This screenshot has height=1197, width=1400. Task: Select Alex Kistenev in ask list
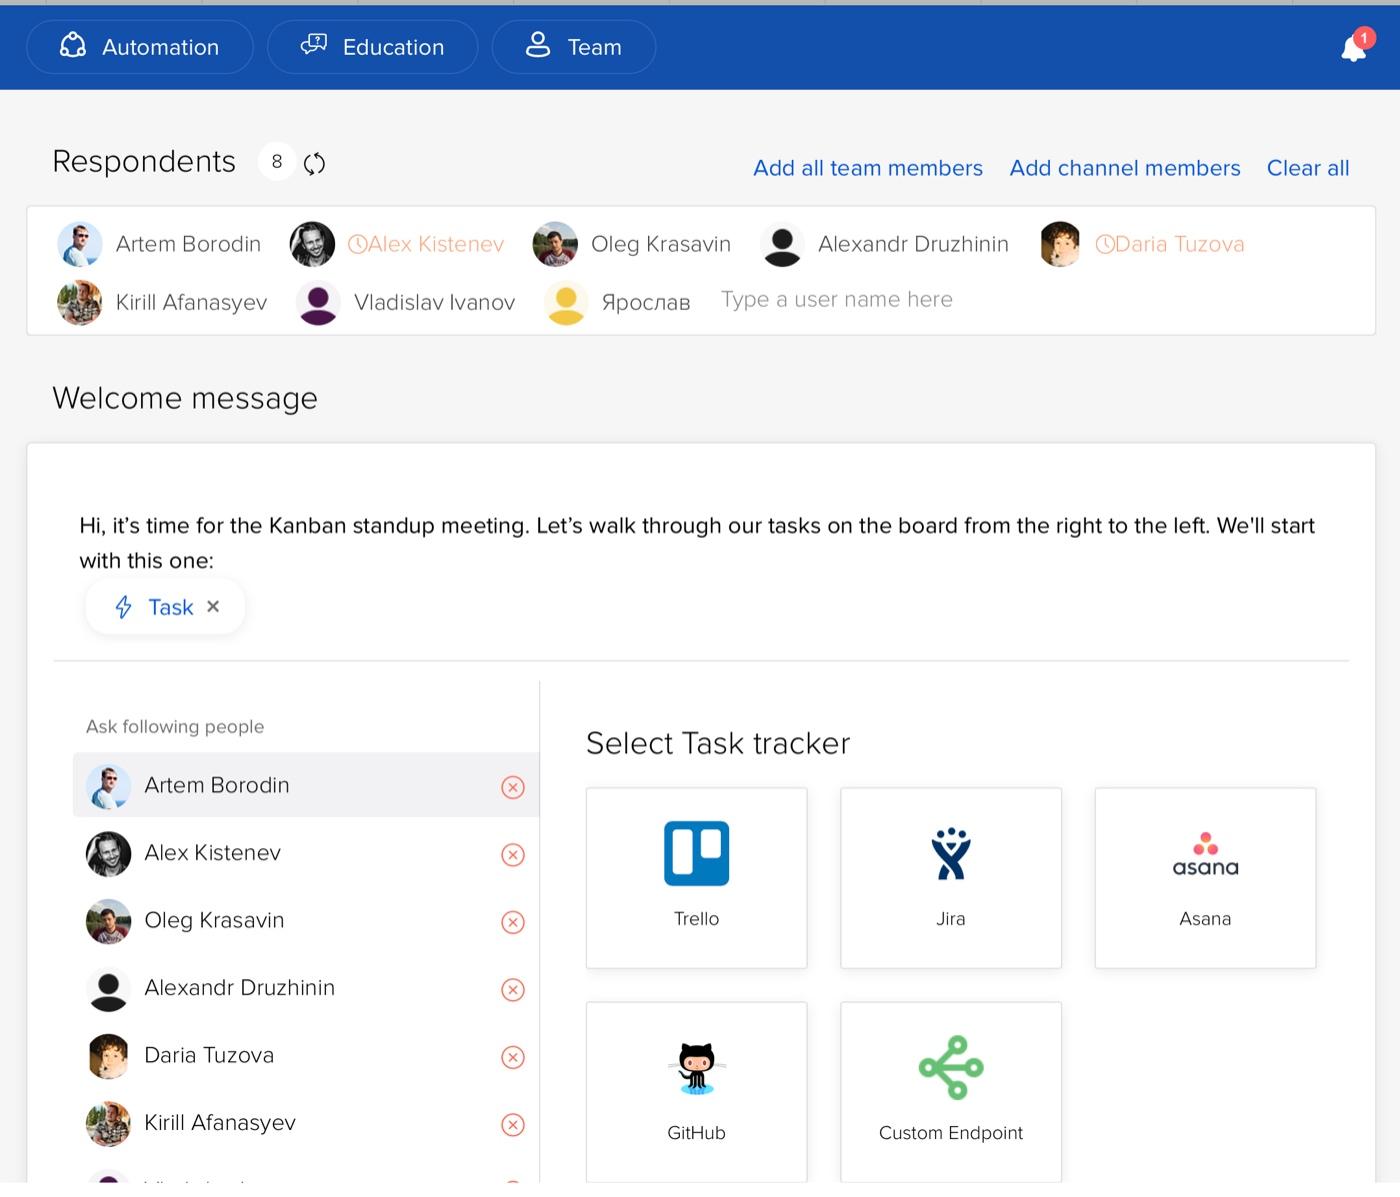[x=306, y=853]
